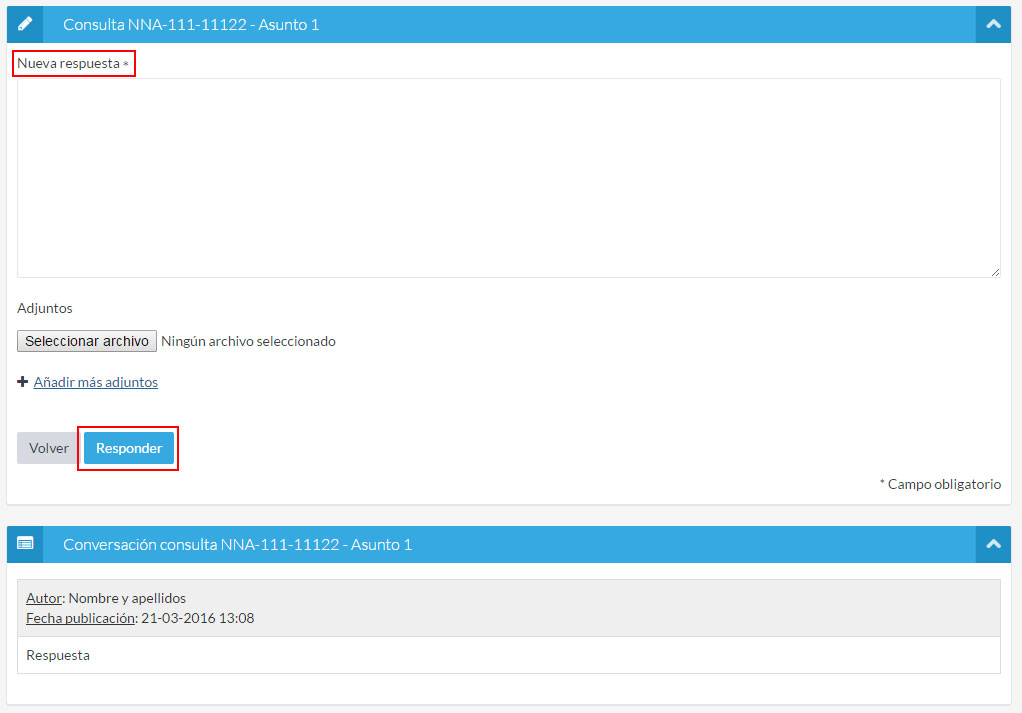Click the Nueva respuesta field label

point(68,64)
